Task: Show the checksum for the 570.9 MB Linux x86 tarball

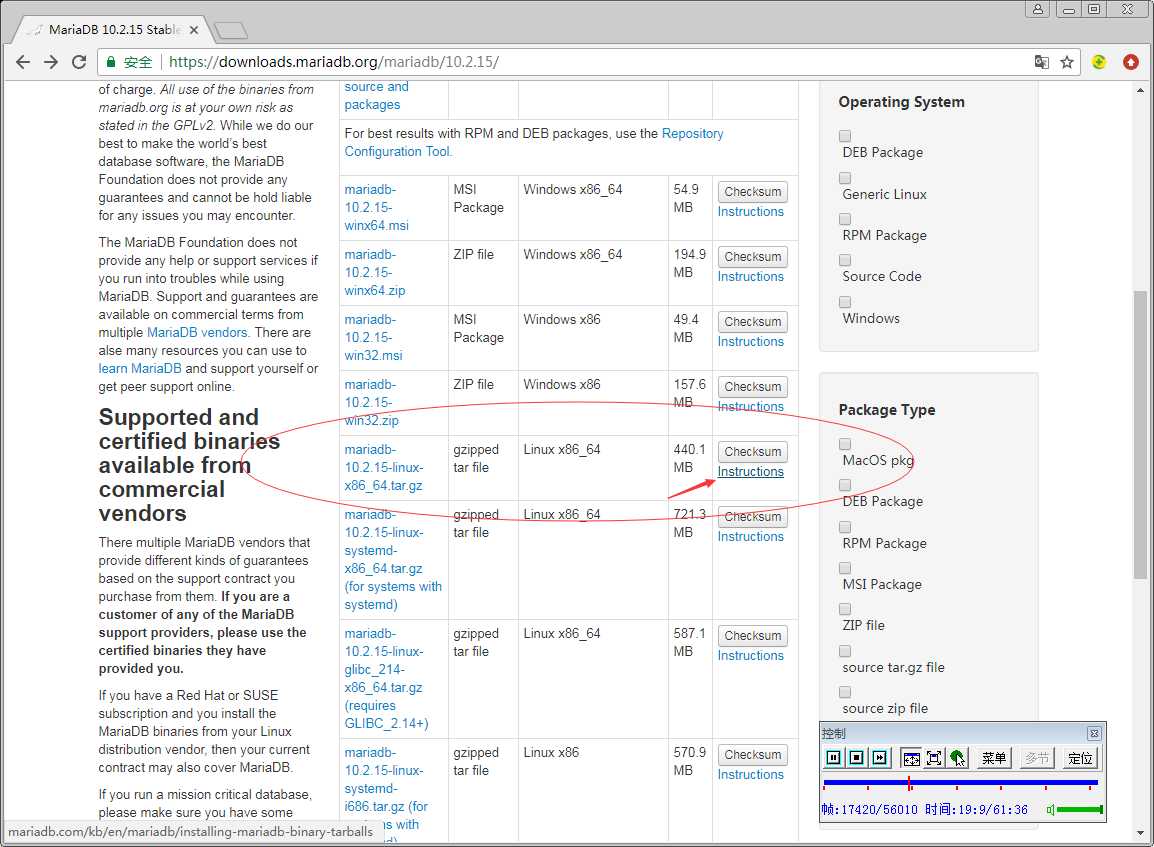Action: coord(753,755)
